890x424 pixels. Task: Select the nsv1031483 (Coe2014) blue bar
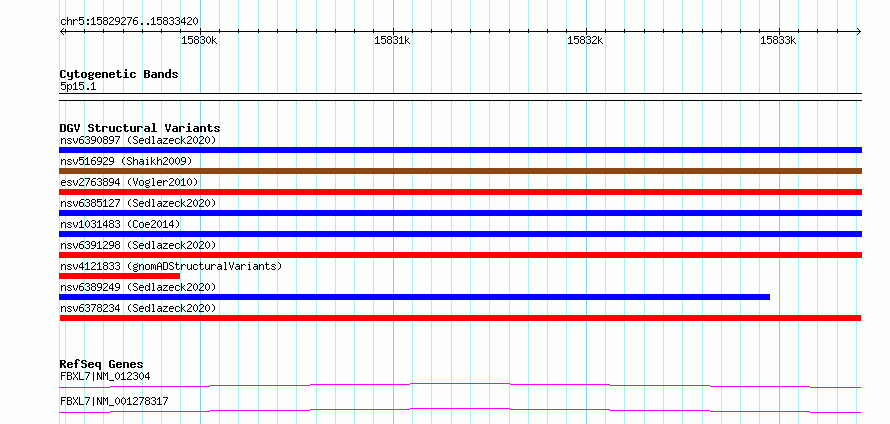tap(460, 234)
